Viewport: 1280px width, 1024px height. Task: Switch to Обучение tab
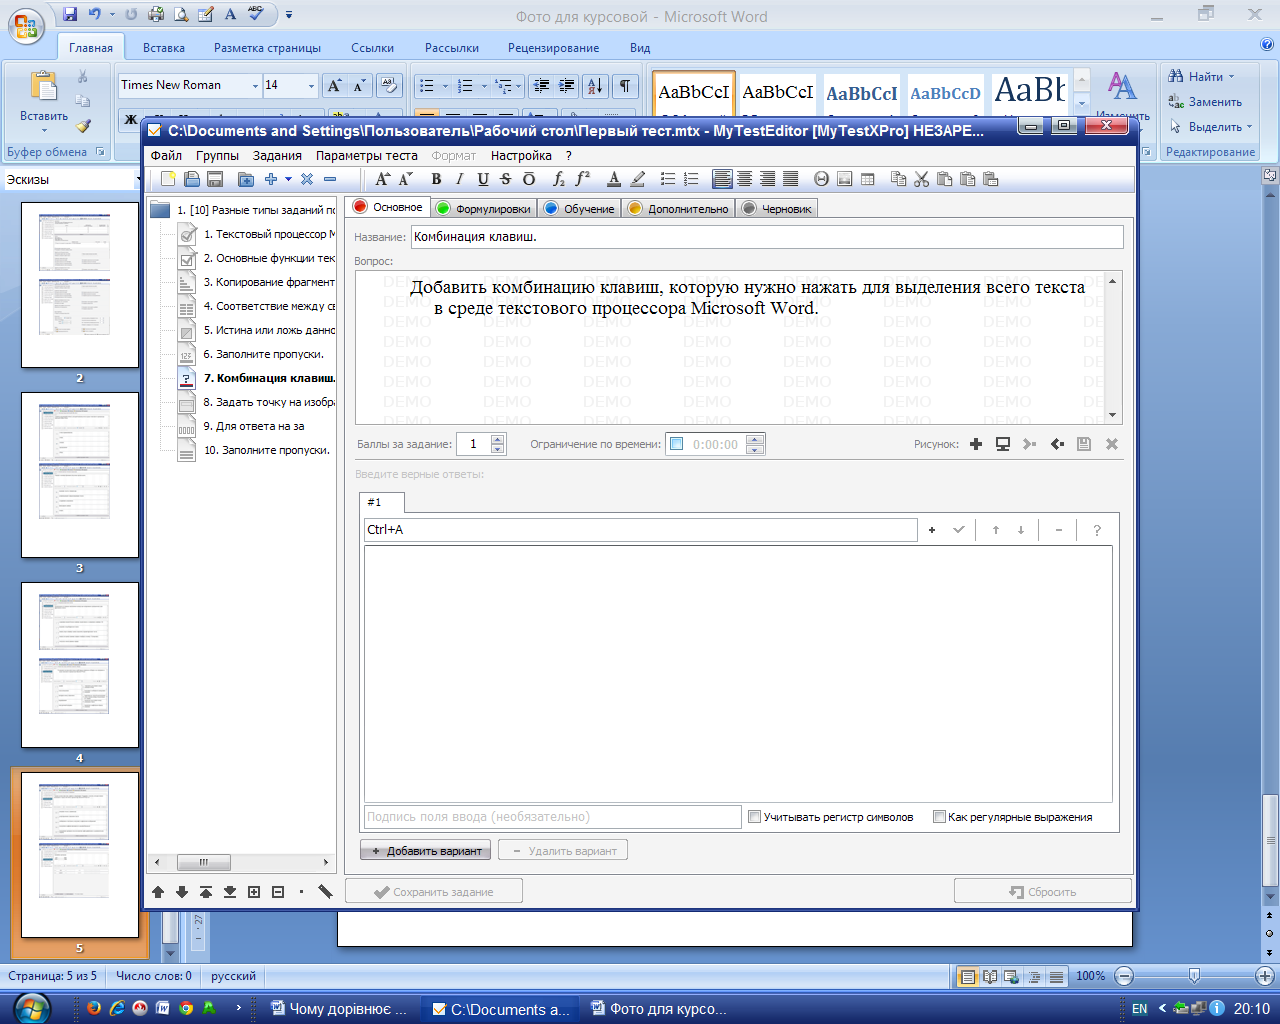(x=580, y=208)
